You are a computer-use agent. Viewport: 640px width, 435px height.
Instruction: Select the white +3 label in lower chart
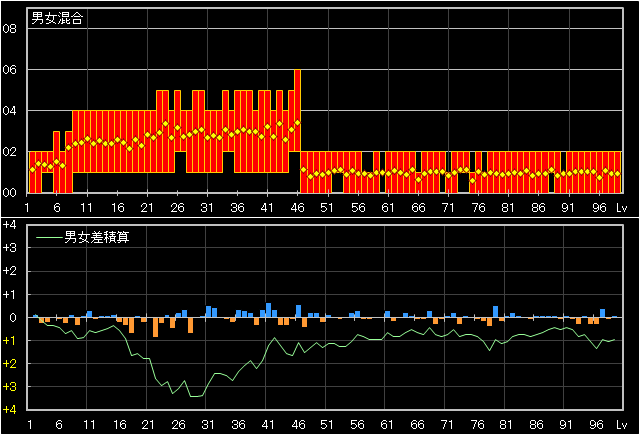coord(9,248)
